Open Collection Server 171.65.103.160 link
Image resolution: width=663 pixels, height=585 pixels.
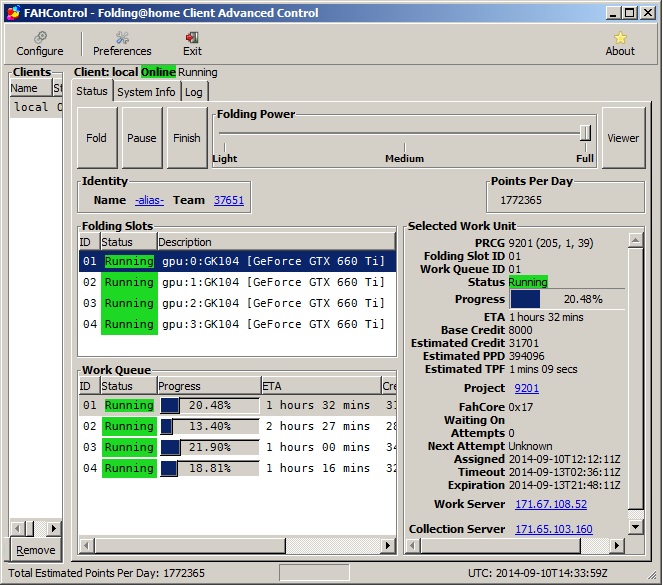pos(554,529)
